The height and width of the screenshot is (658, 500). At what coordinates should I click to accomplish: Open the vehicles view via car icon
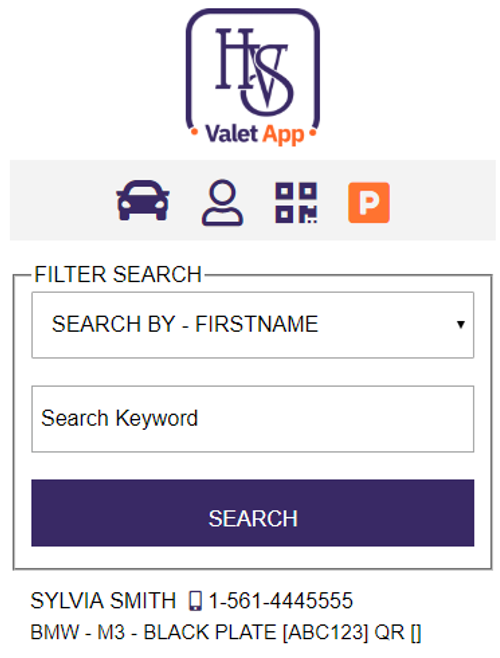point(143,201)
